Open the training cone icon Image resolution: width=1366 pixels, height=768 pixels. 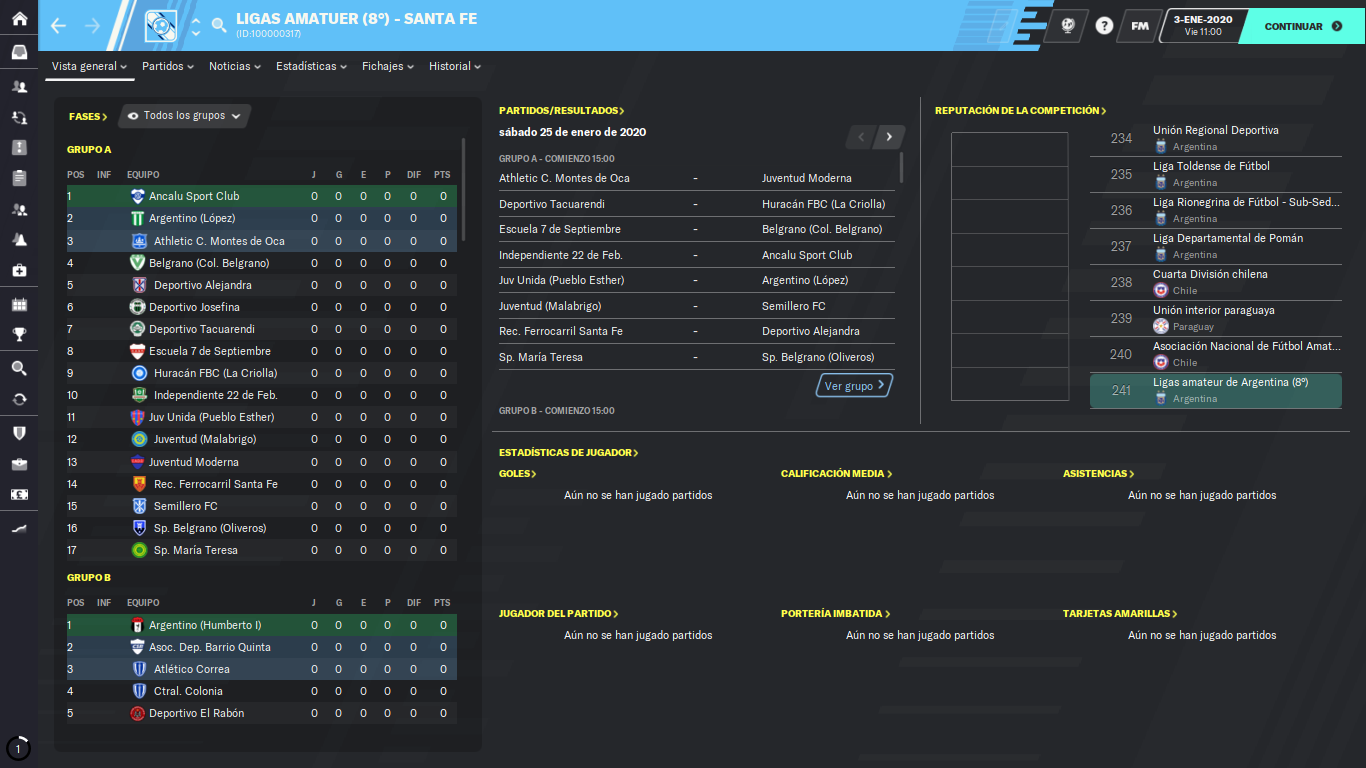click(18, 240)
